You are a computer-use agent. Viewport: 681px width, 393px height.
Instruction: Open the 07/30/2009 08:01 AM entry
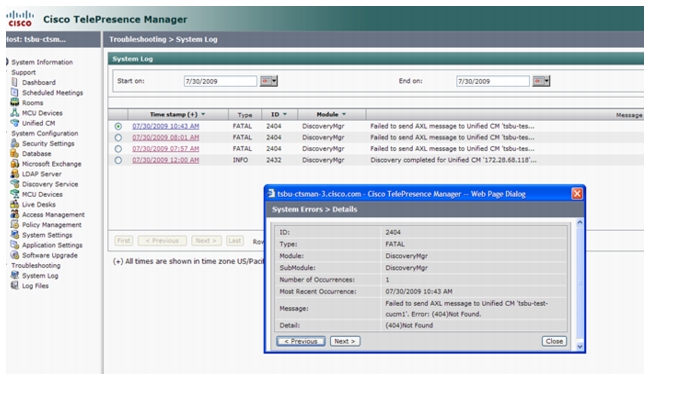(x=165, y=137)
